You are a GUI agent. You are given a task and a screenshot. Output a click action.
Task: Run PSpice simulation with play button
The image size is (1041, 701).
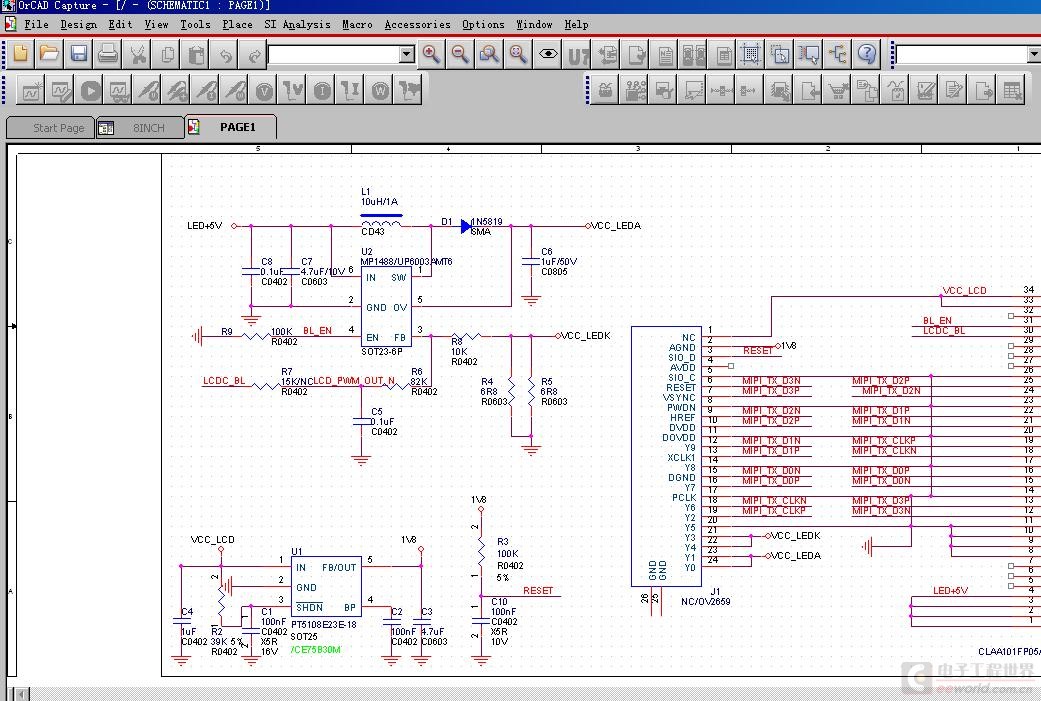[90, 90]
